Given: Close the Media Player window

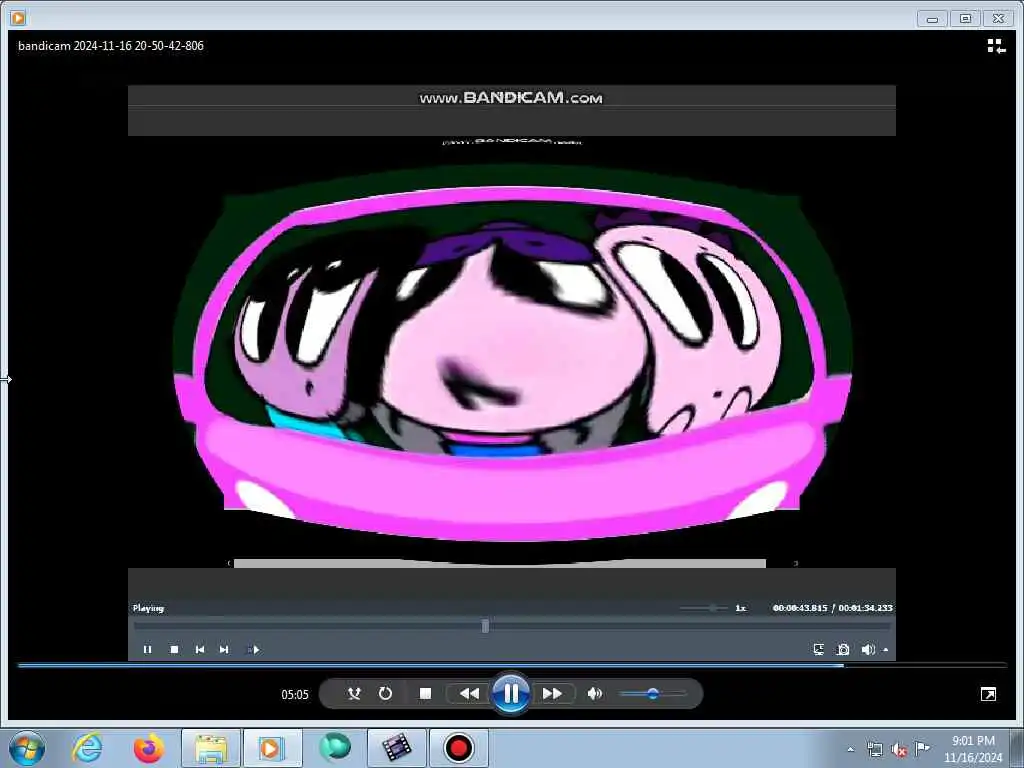Looking at the screenshot, I should [999, 18].
